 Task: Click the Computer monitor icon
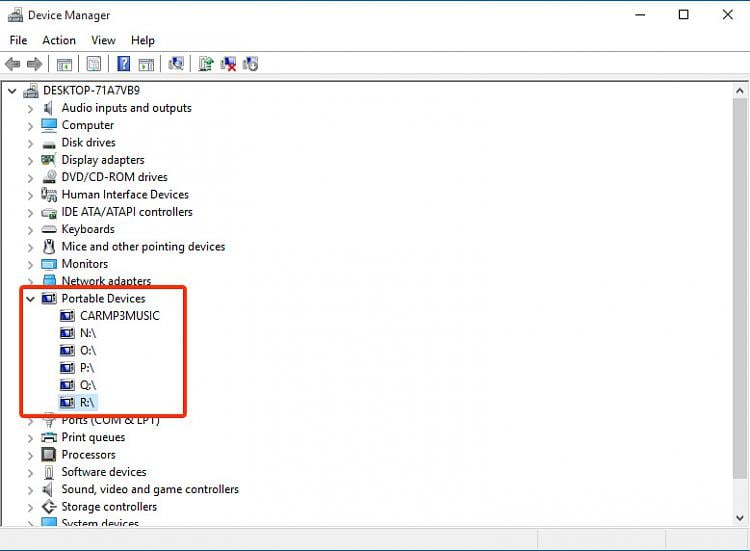click(x=49, y=125)
